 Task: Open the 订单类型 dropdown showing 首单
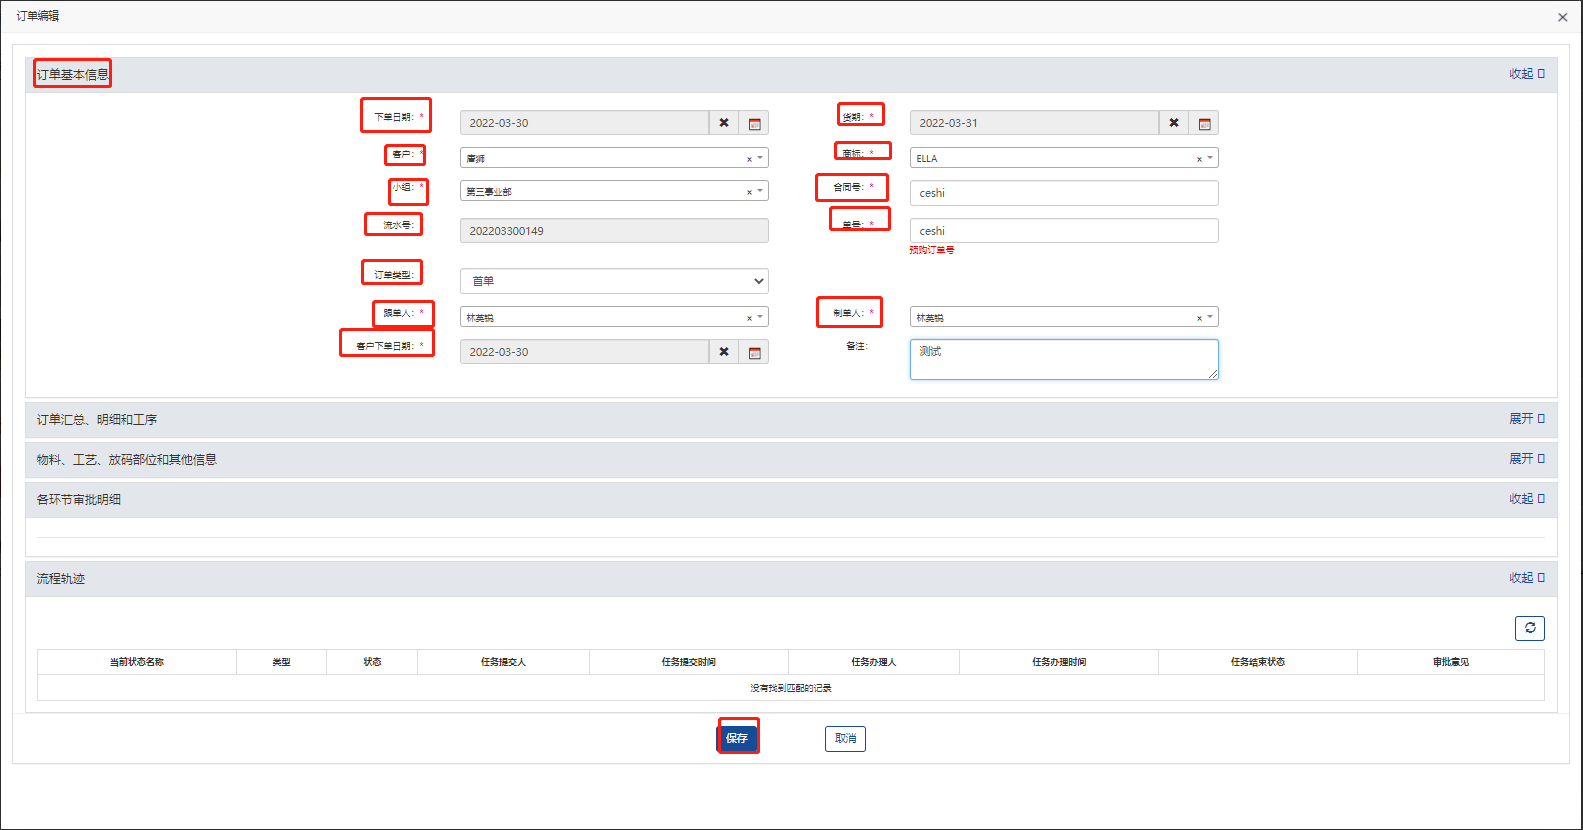pos(614,281)
